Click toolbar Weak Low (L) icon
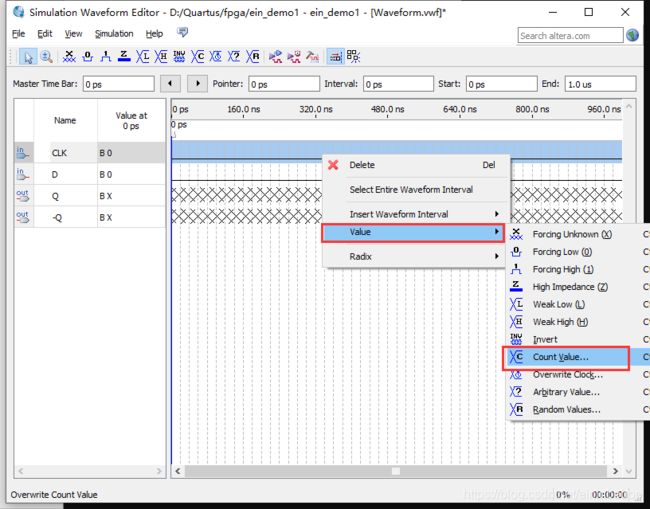 (x=143, y=57)
